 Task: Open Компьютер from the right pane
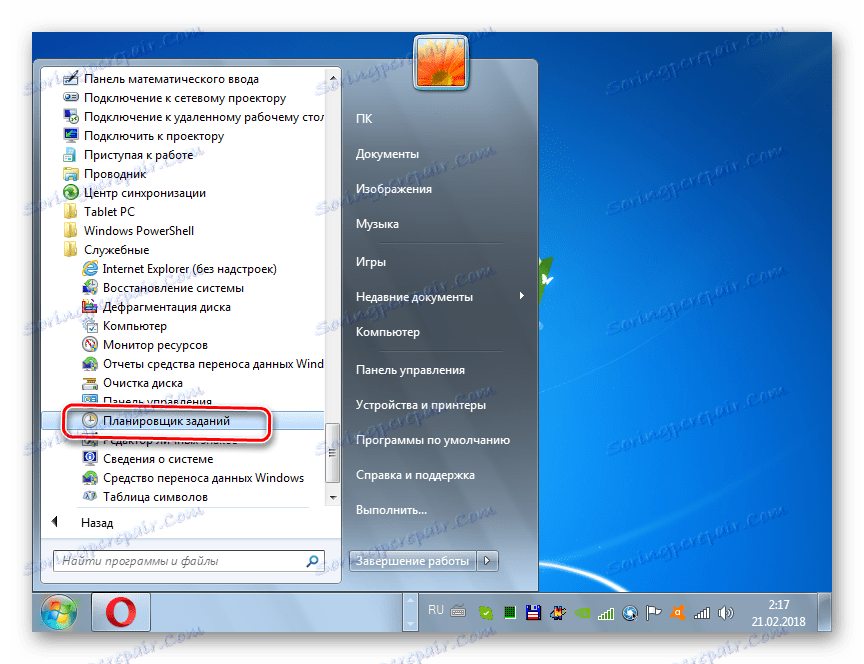tap(388, 332)
